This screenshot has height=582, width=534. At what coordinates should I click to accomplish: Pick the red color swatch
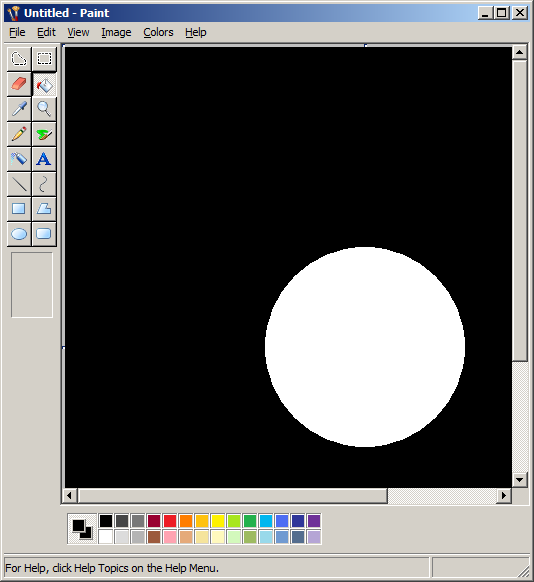tap(170, 521)
